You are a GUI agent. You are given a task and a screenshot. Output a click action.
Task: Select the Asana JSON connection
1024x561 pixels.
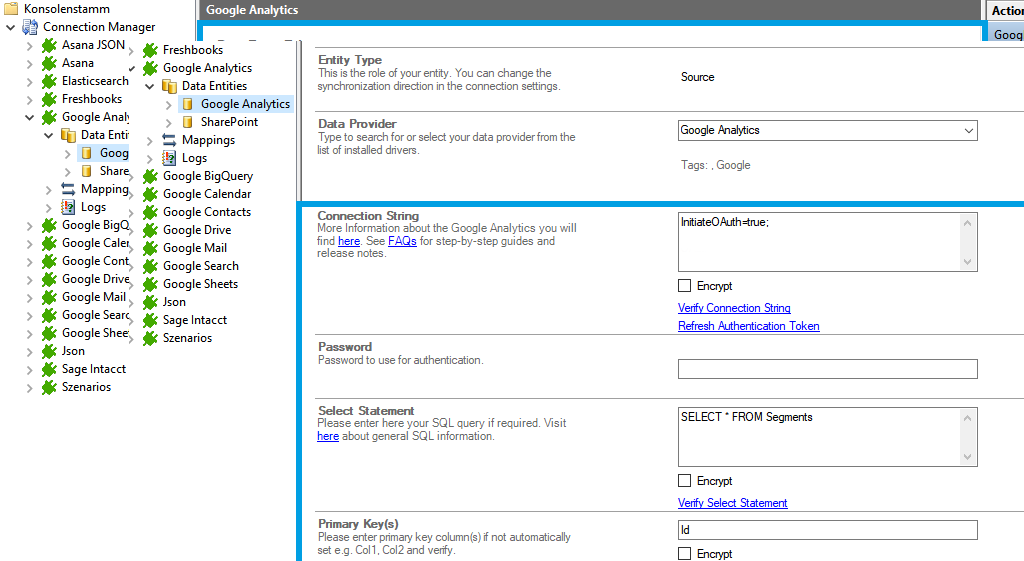tap(93, 45)
